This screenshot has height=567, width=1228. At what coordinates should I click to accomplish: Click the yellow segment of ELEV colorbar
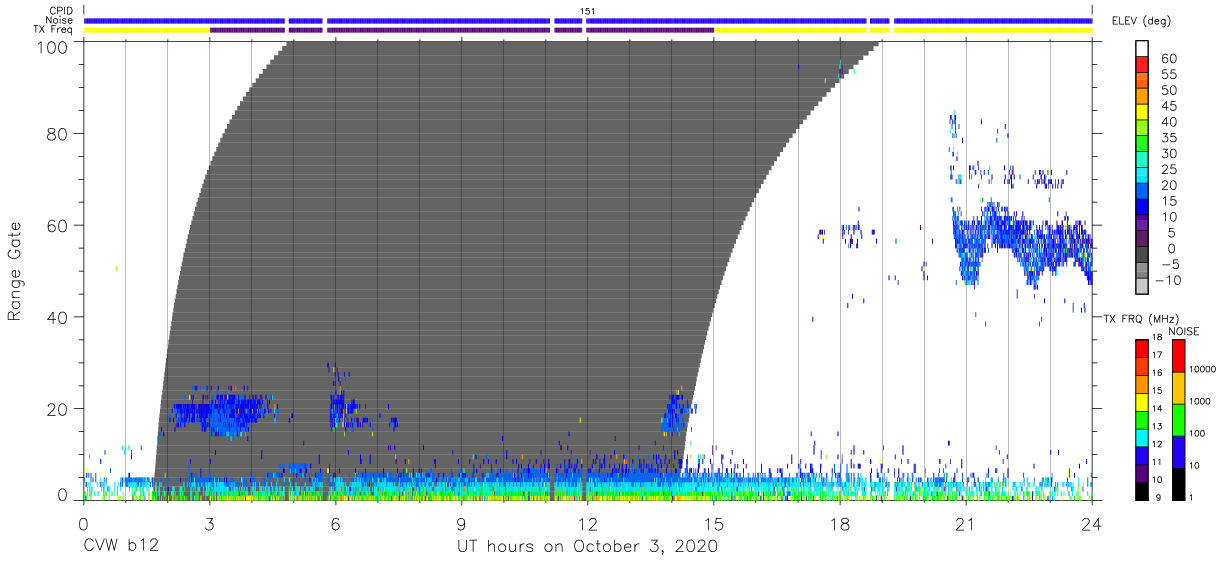[x=1143, y=114]
